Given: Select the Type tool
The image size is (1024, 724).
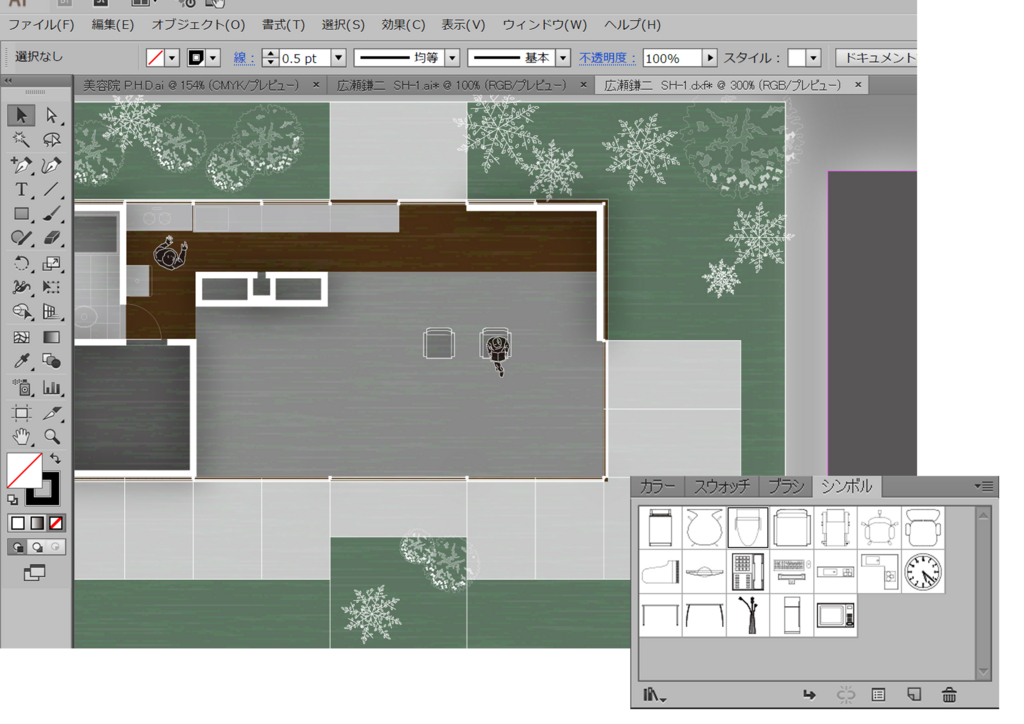Looking at the screenshot, I should click(x=21, y=189).
